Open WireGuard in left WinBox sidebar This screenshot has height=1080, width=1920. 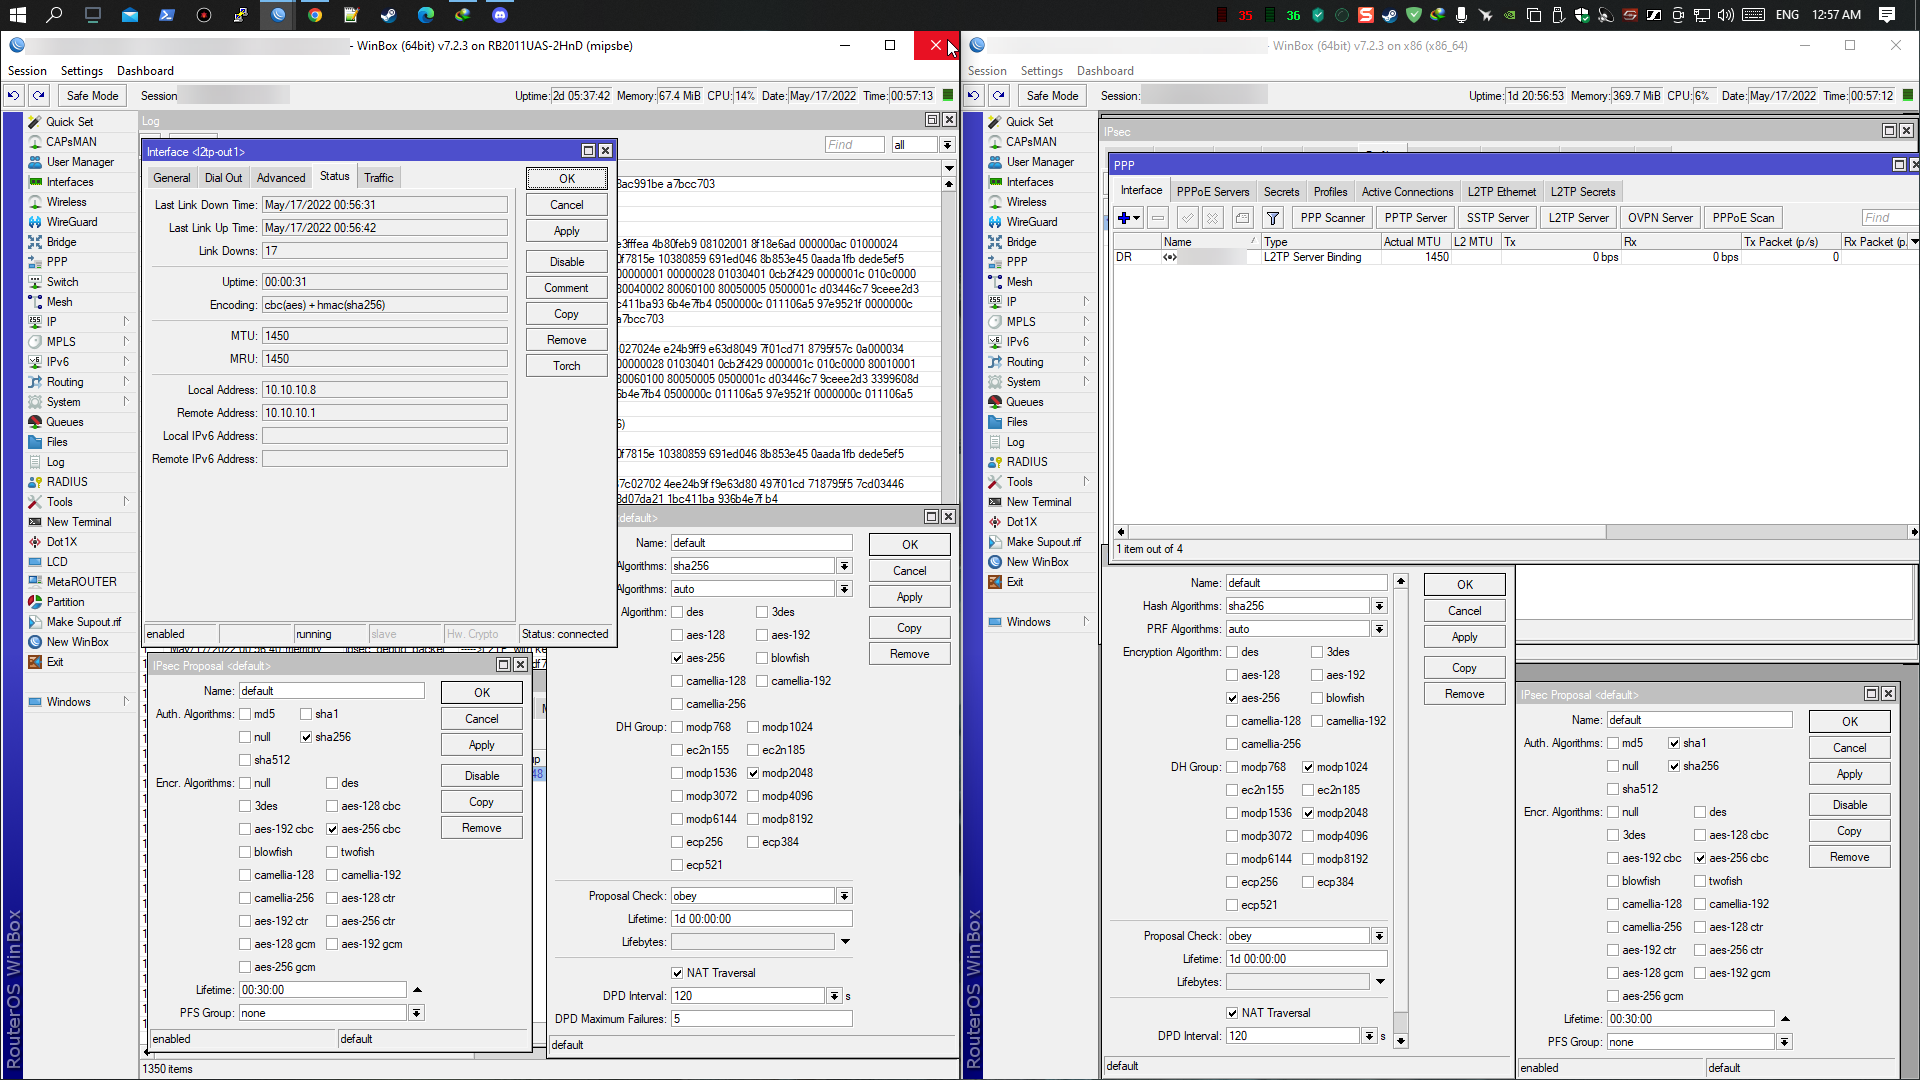click(72, 221)
